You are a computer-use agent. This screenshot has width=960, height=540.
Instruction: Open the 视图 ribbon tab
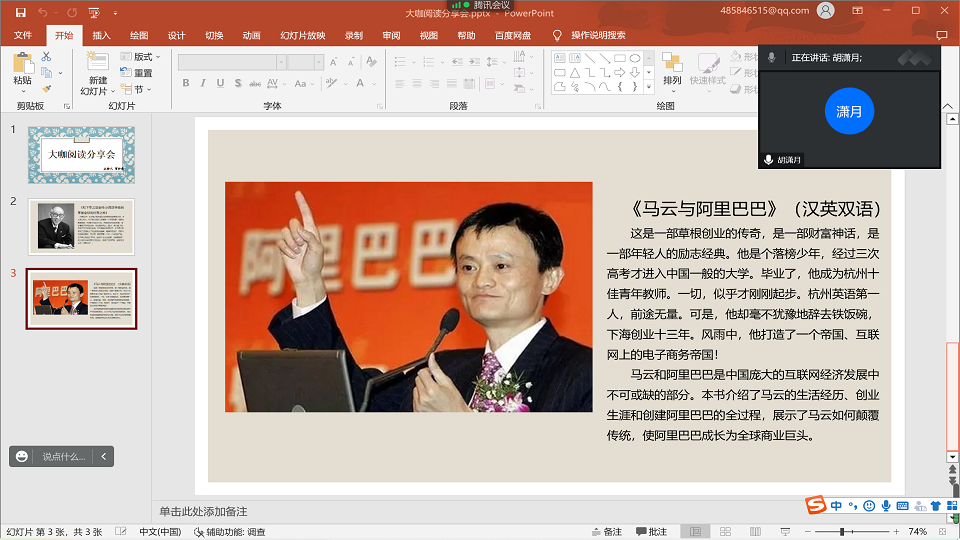(429, 36)
